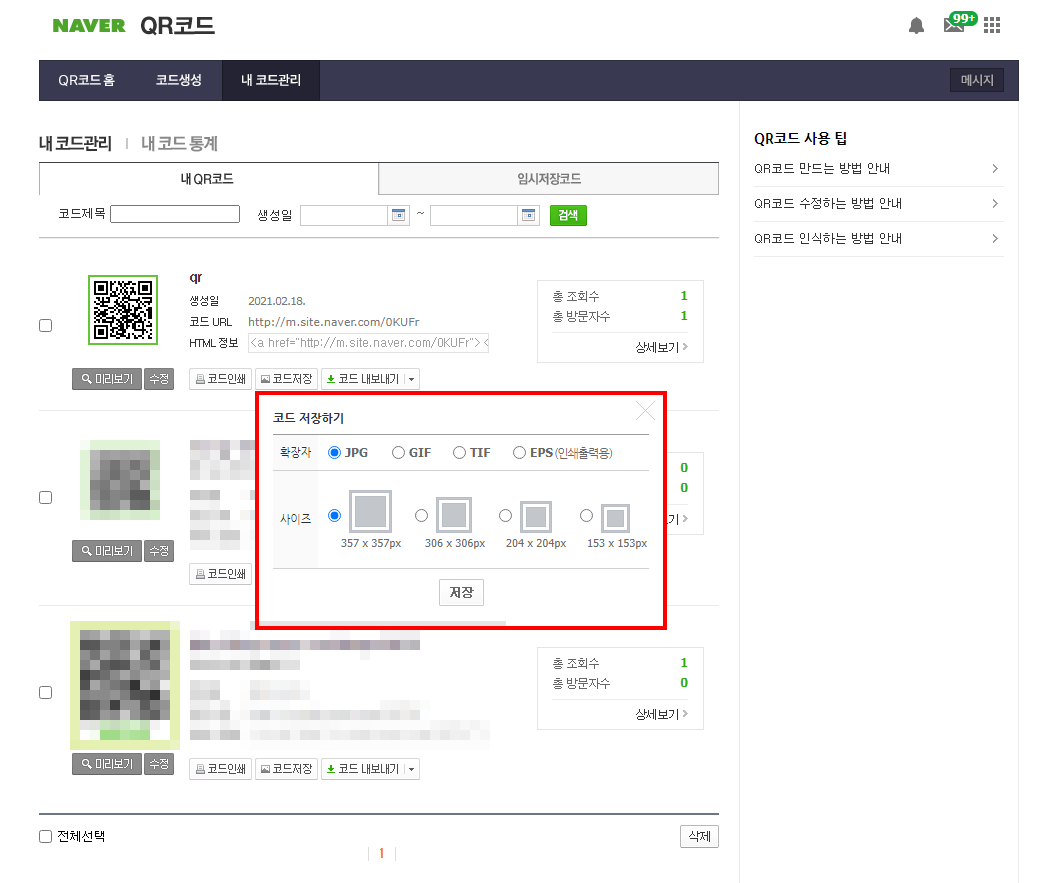The width and height of the screenshot is (1046, 883).
Task: Select the EPS print extension radio button
Action: 519,453
